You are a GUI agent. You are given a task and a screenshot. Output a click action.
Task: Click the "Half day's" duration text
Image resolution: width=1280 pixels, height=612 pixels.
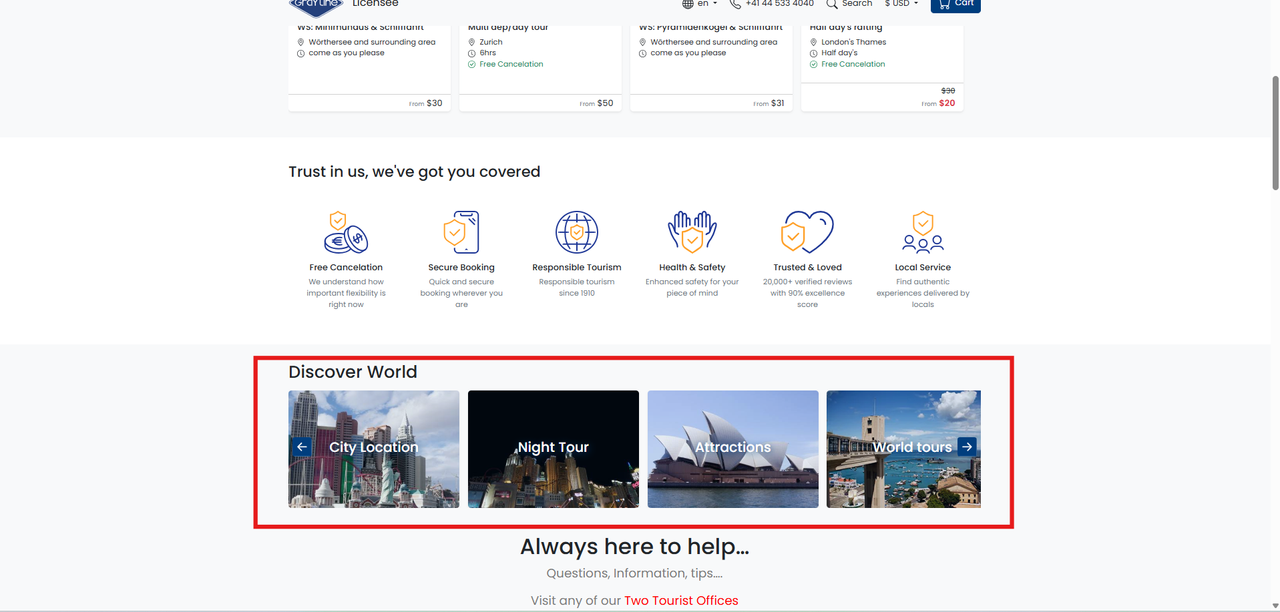(840, 53)
